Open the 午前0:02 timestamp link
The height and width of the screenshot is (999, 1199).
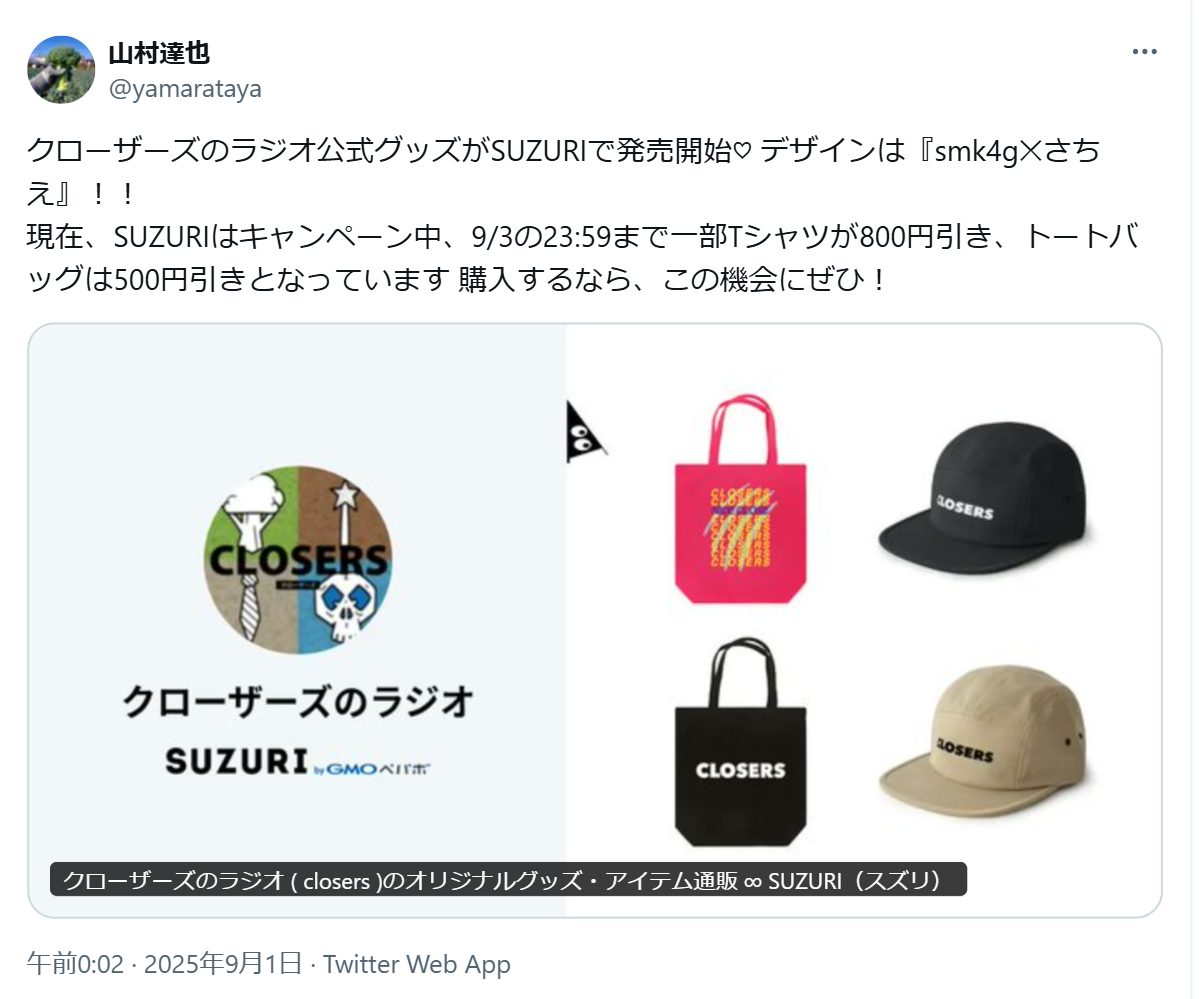pyautogui.click(x=75, y=964)
